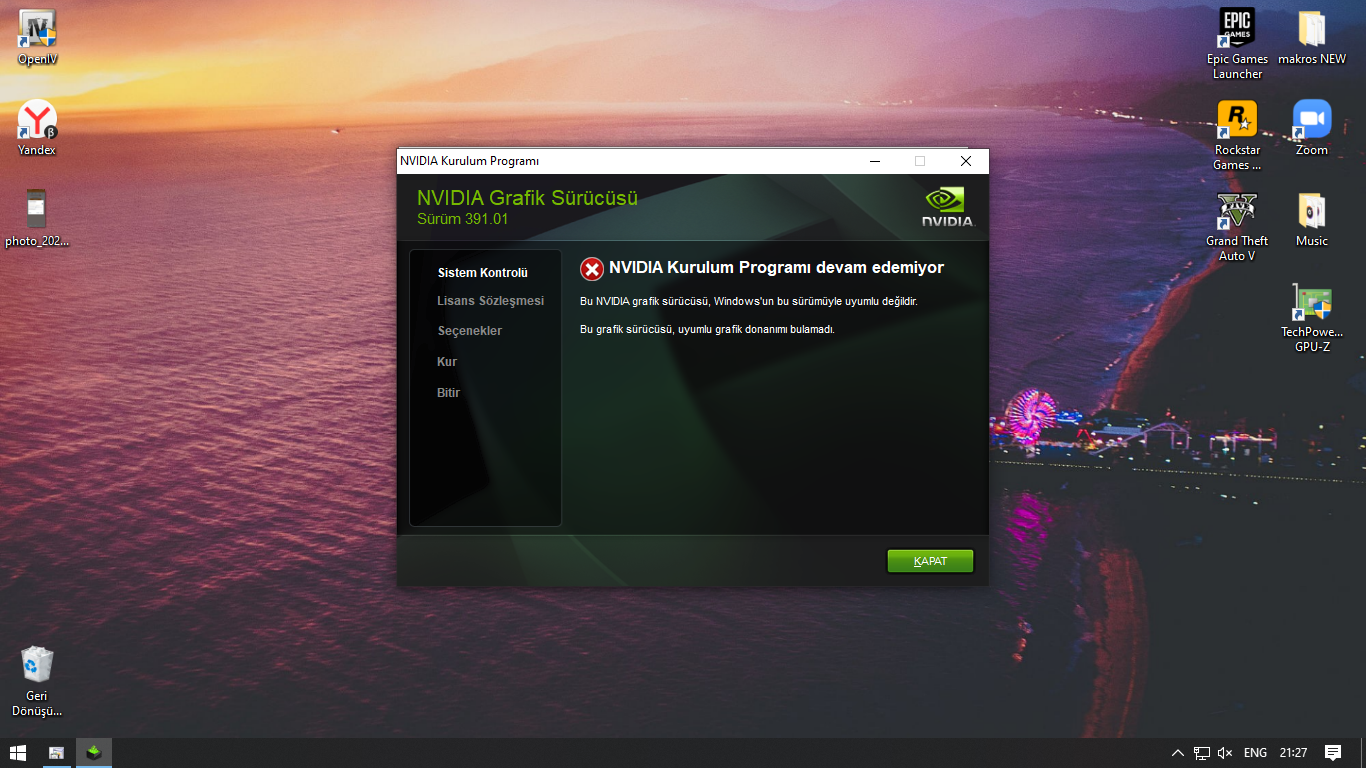The height and width of the screenshot is (768, 1366).
Task: Open the Windows Start menu
Action: (x=18, y=753)
